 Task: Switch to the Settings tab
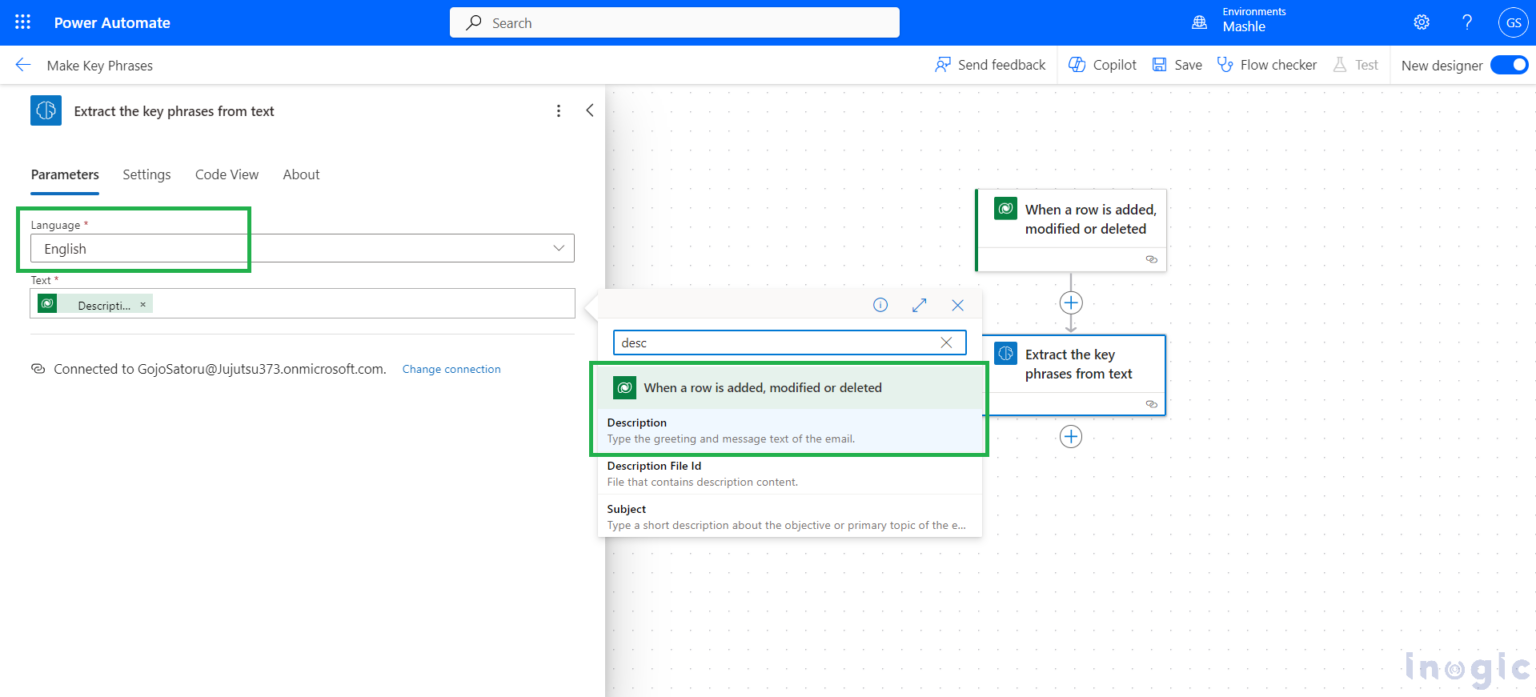pos(147,174)
